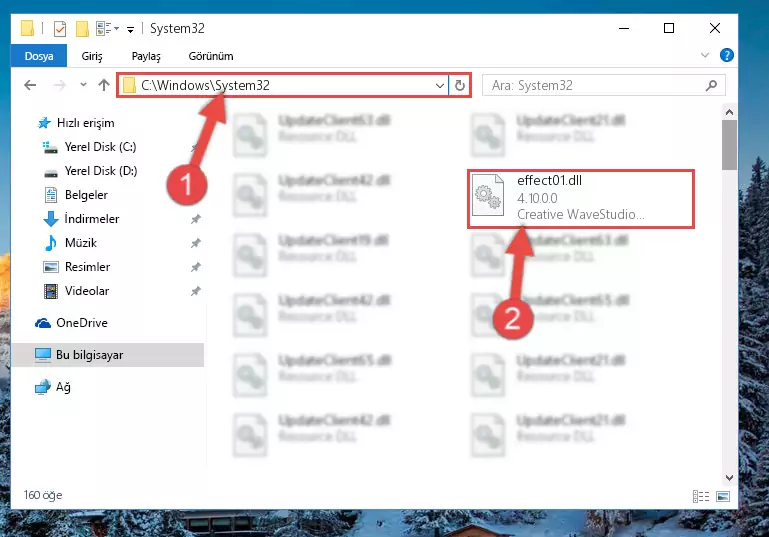Click the pin icon beside İndirmeler

(x=196, y=219)
